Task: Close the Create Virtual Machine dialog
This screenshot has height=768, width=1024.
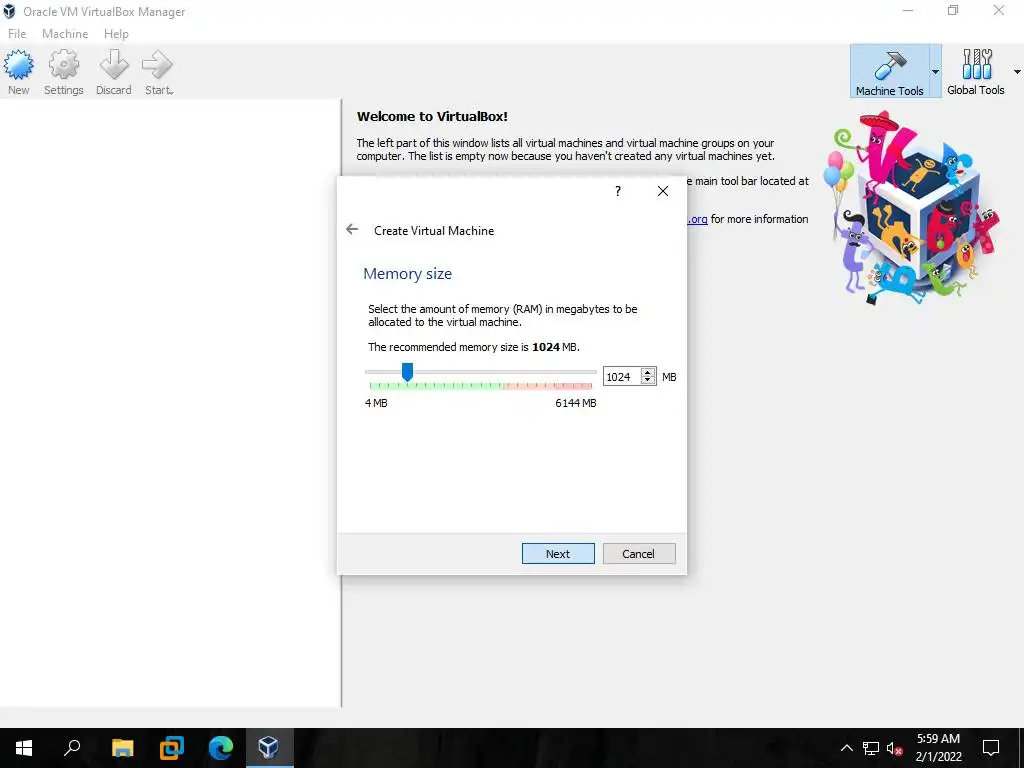Action: pos(663,191)
